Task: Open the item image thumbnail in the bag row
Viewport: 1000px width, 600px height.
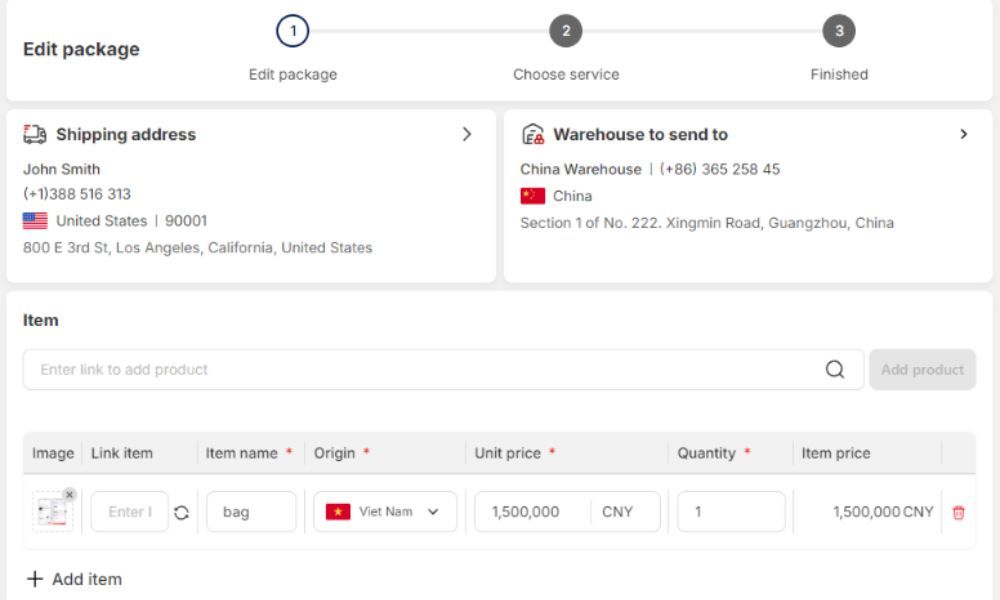Action: pos(52,511)
